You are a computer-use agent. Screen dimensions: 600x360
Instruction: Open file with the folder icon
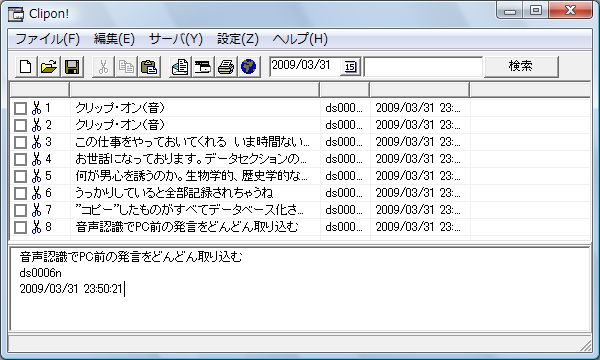coord(49,67)
